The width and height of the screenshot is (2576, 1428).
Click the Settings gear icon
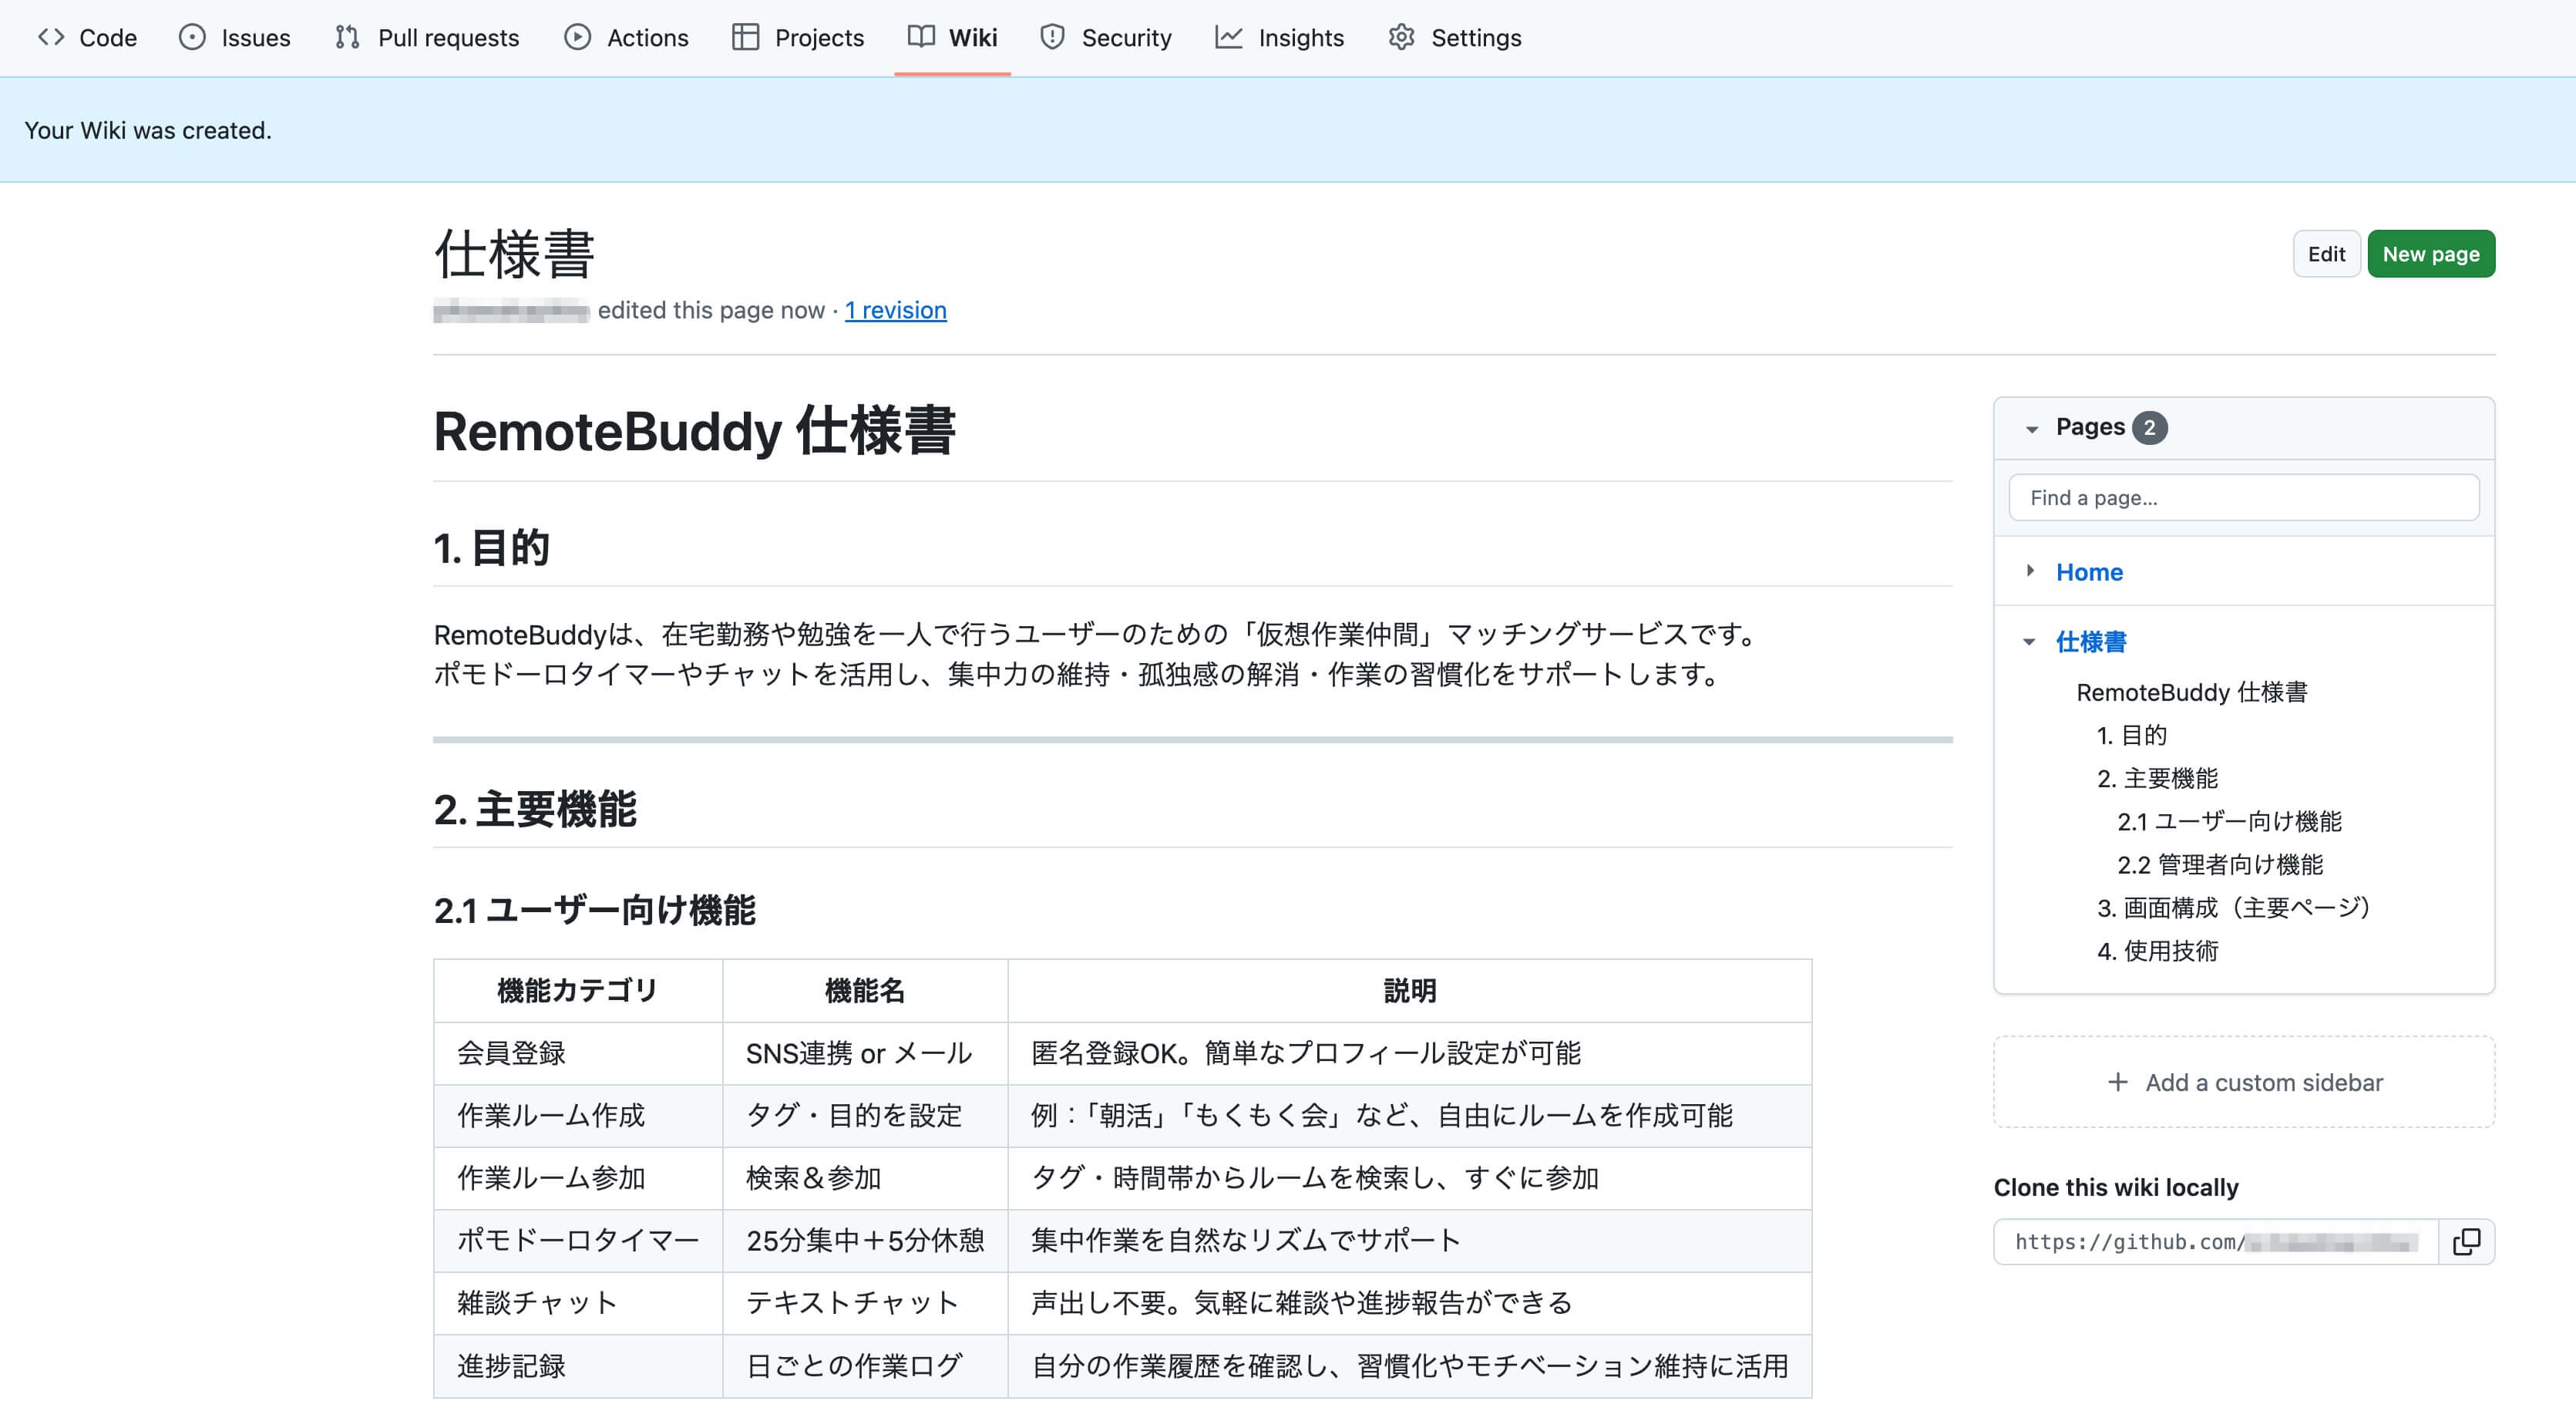click(1401, 37)
